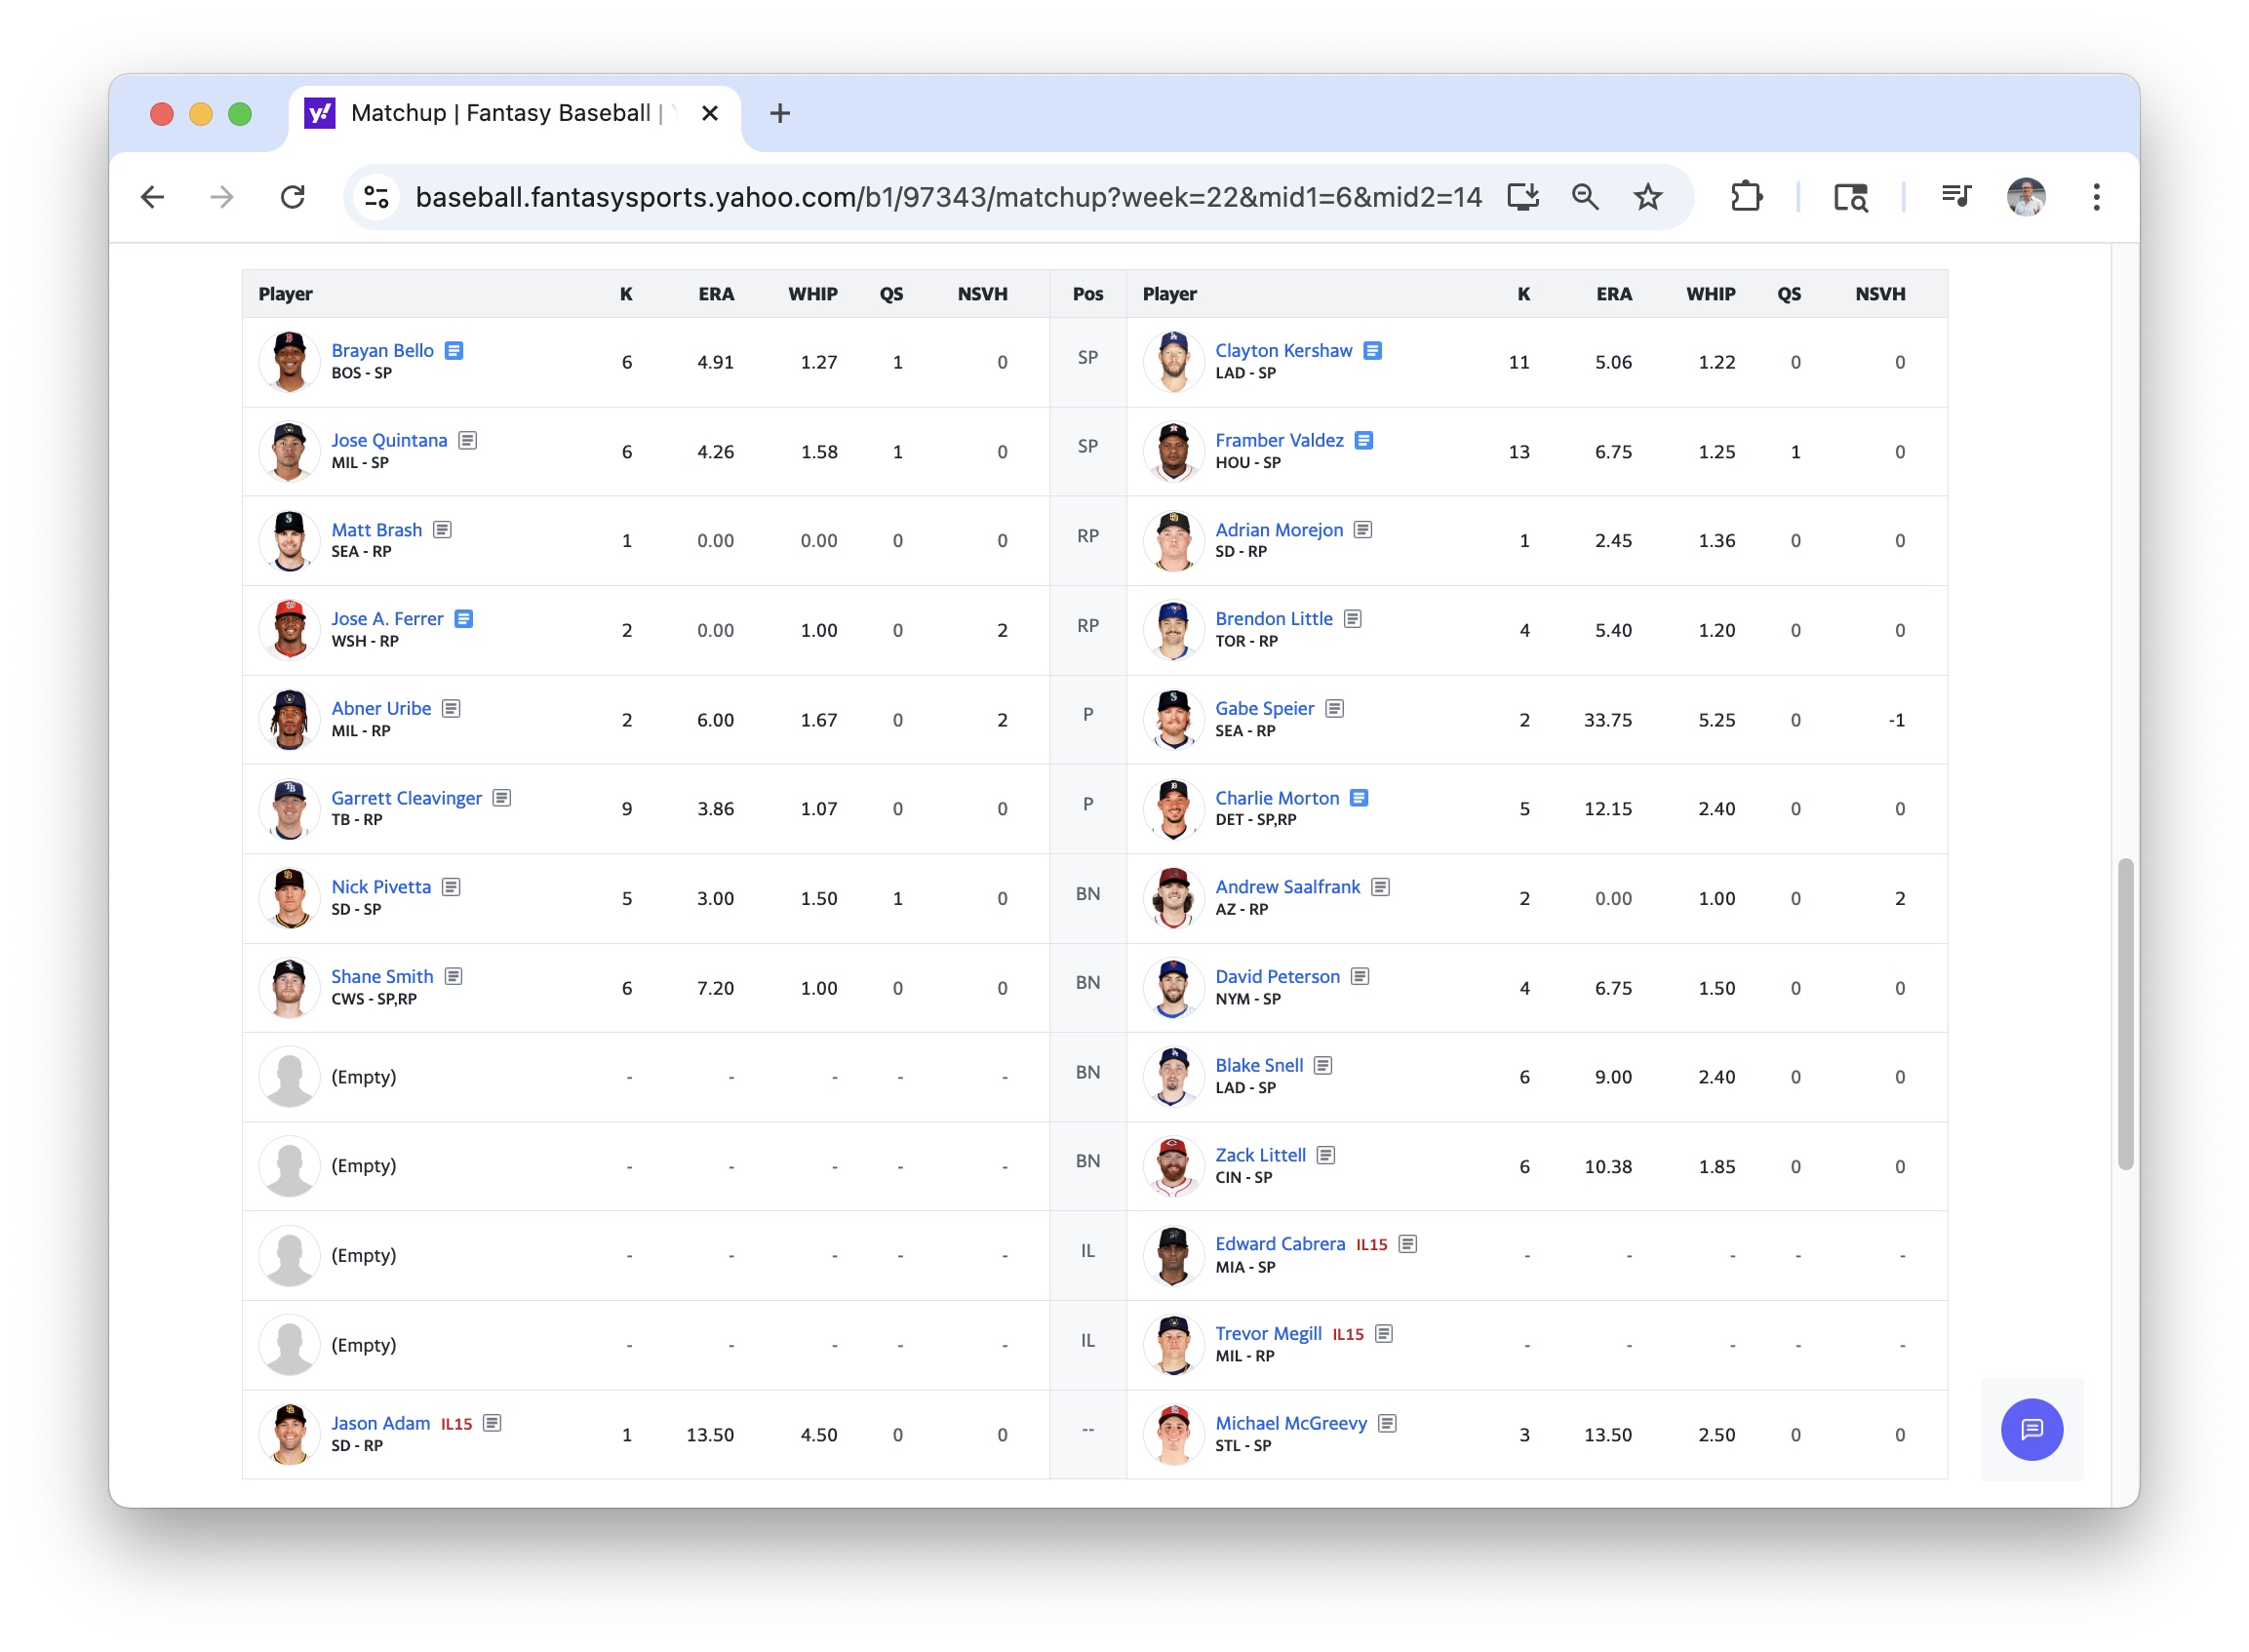Open David Peterson player notes icon
The width and height of the screenshot is (2249, 1652).
(x=1360, y=977)
